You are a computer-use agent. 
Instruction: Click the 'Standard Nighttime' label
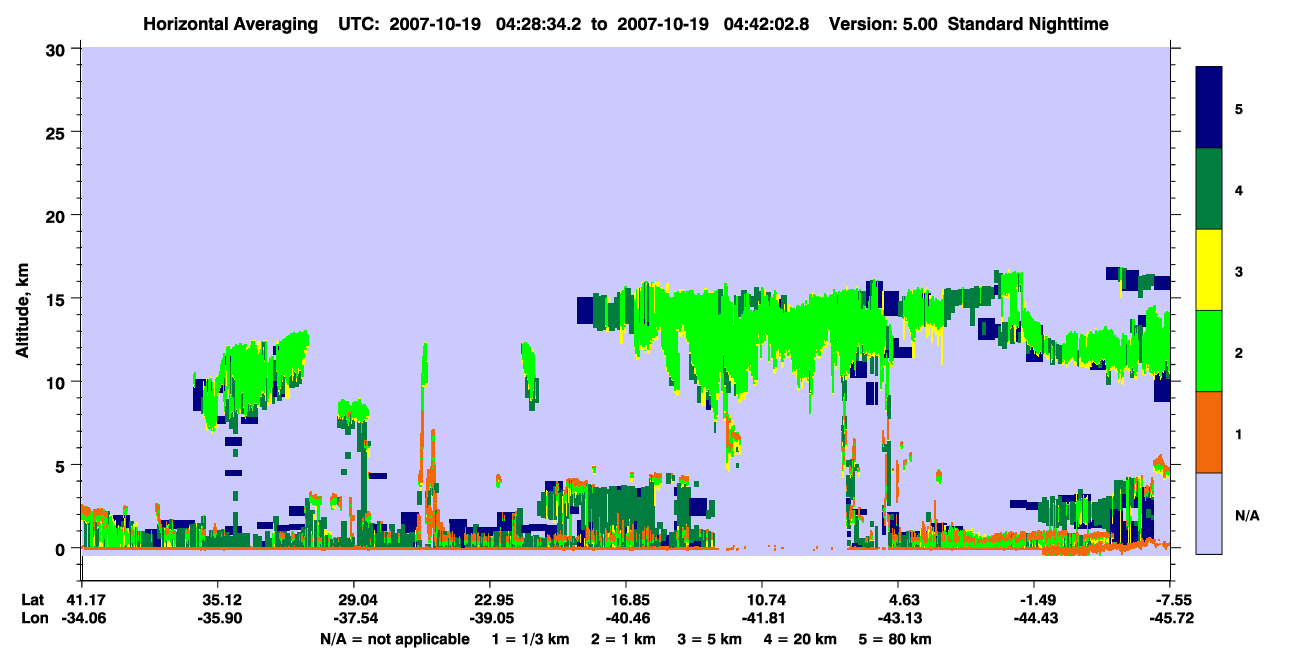tap(1028, 23)
